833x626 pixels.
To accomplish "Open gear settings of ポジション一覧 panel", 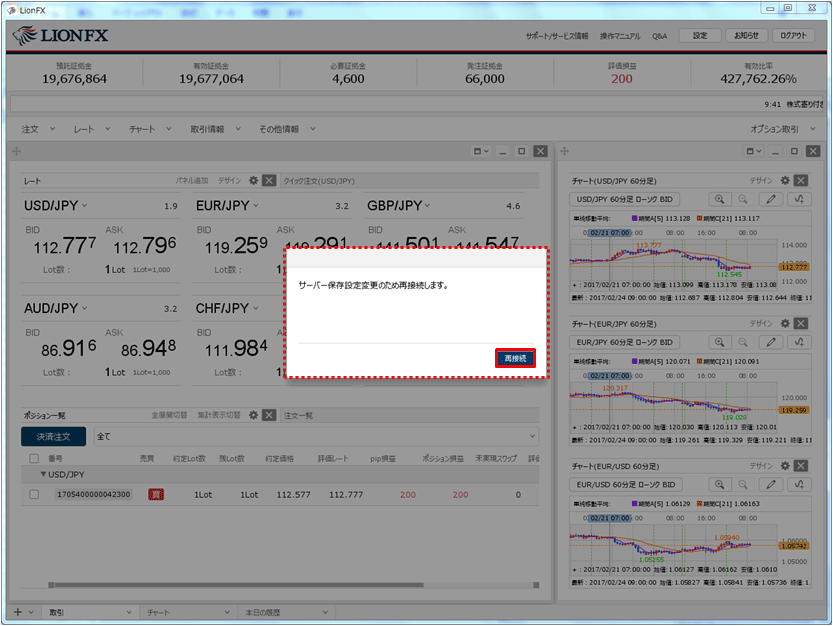I will click(253, 415).
